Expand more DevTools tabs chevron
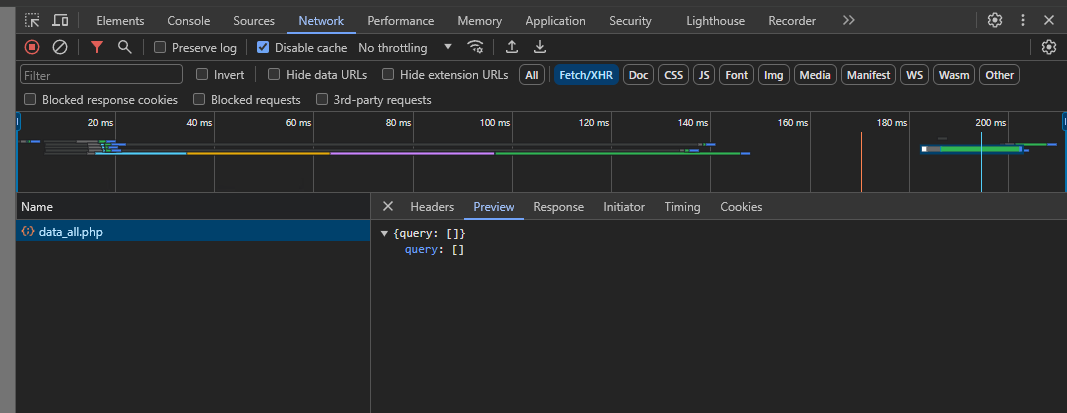 [848, 20]
